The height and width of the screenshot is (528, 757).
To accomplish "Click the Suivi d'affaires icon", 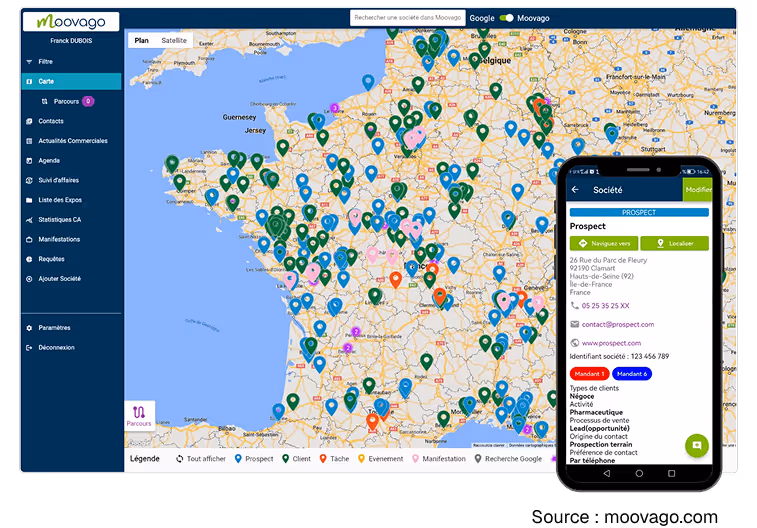I will (29, 181).
